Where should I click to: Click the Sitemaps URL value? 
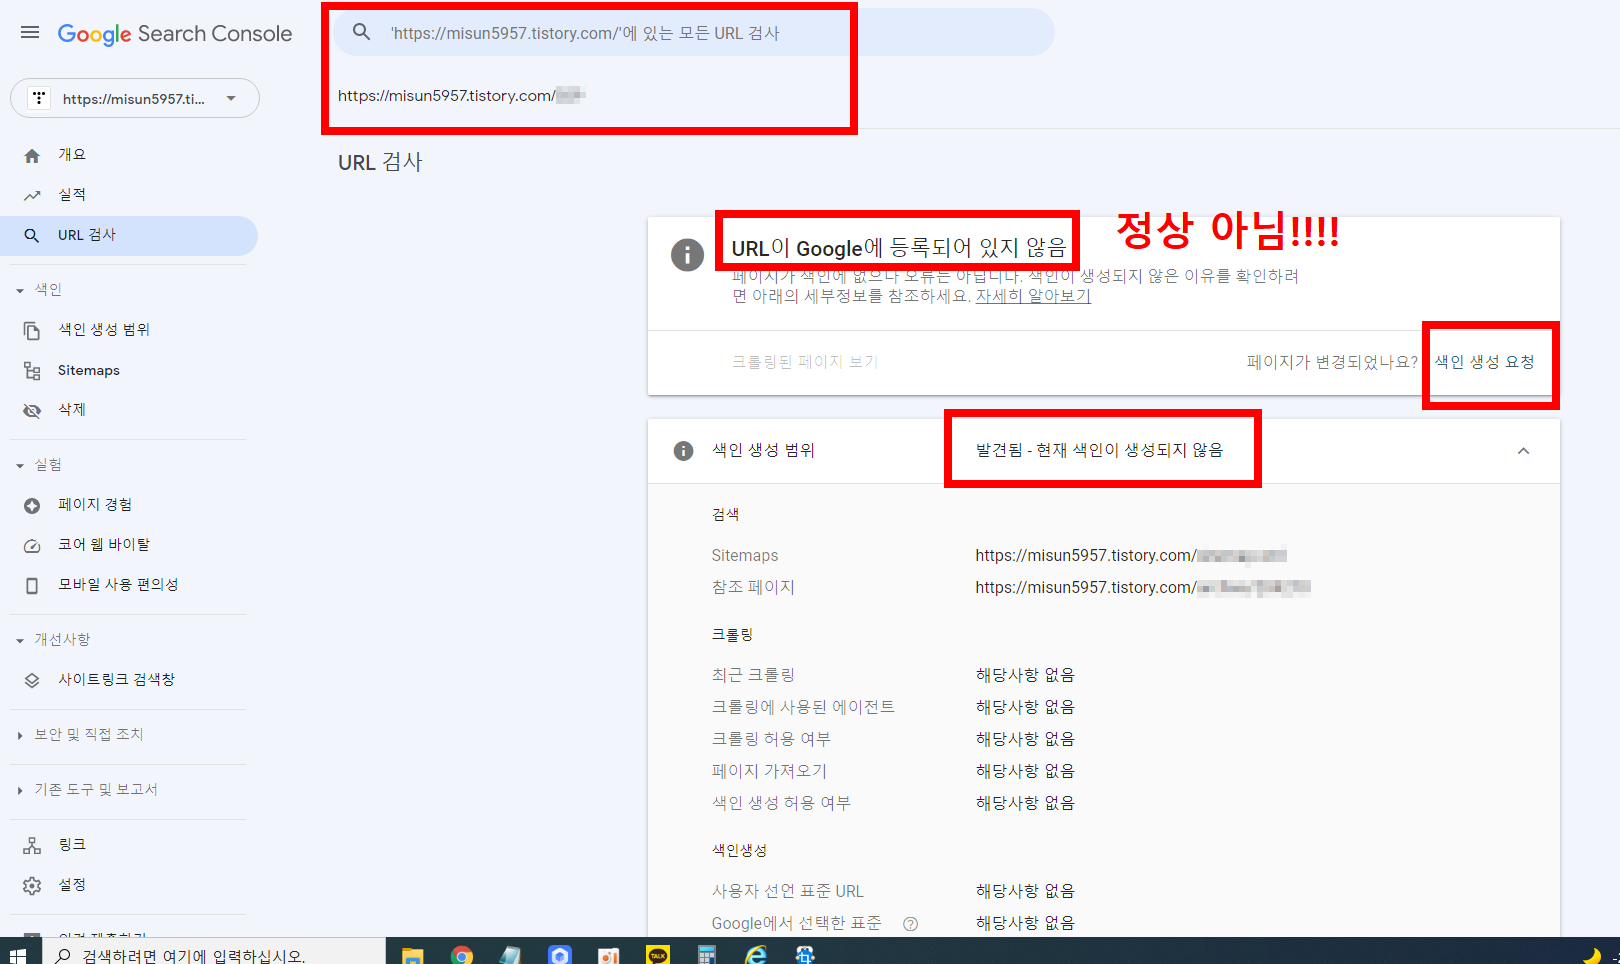coord(1131,555)
